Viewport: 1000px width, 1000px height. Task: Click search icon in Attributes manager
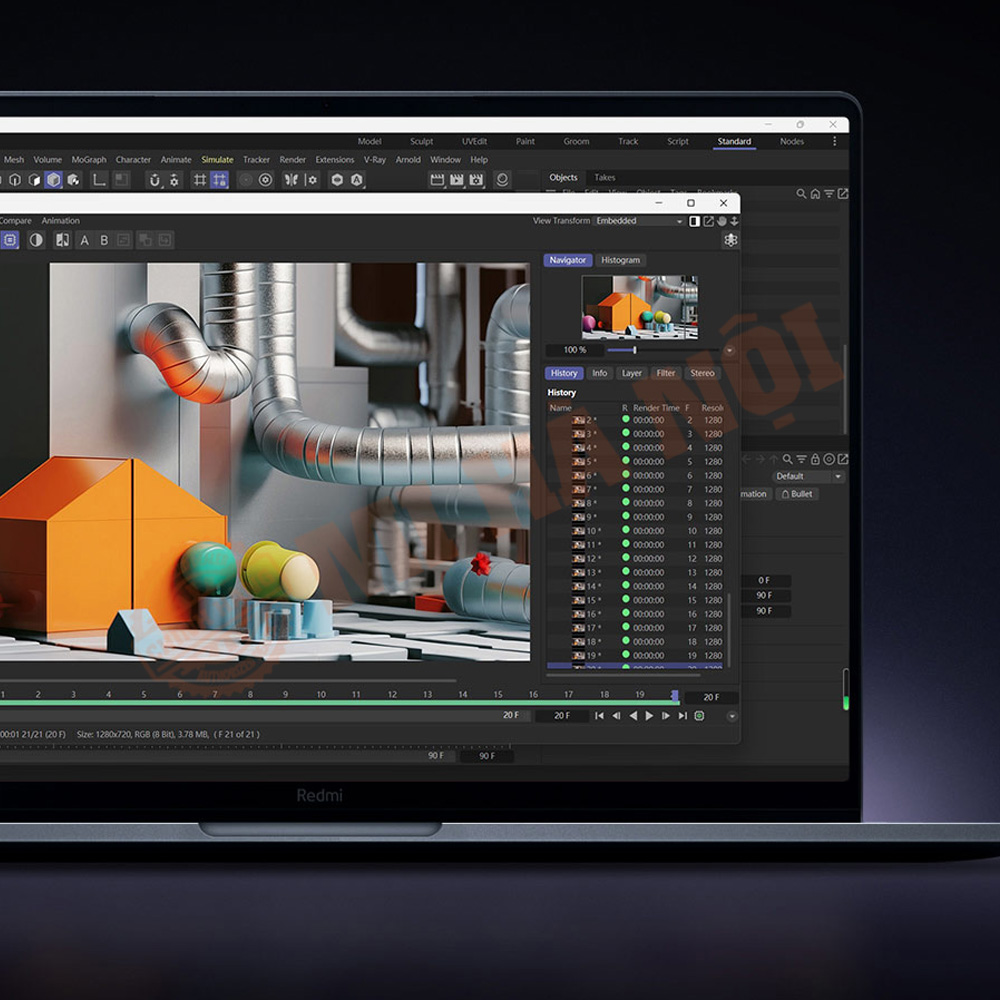tap(788, 459)
